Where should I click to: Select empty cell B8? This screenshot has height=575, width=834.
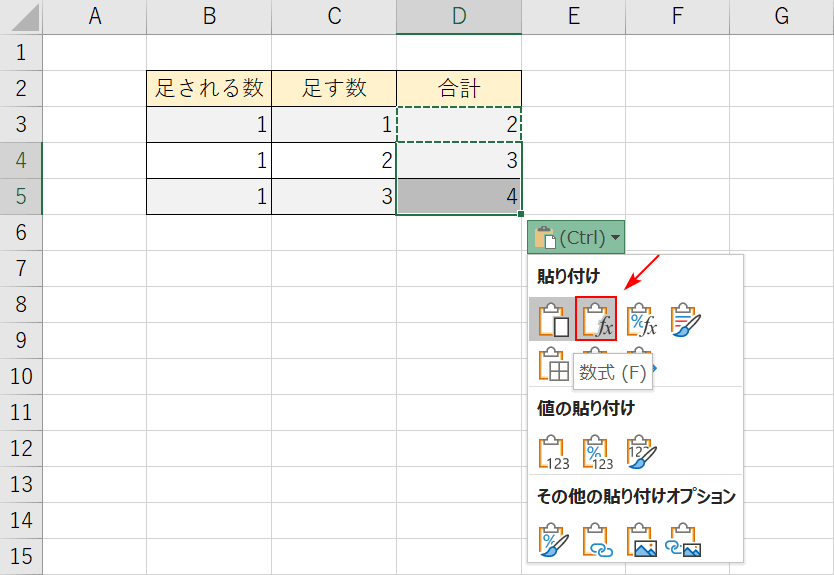click(209, 304)
